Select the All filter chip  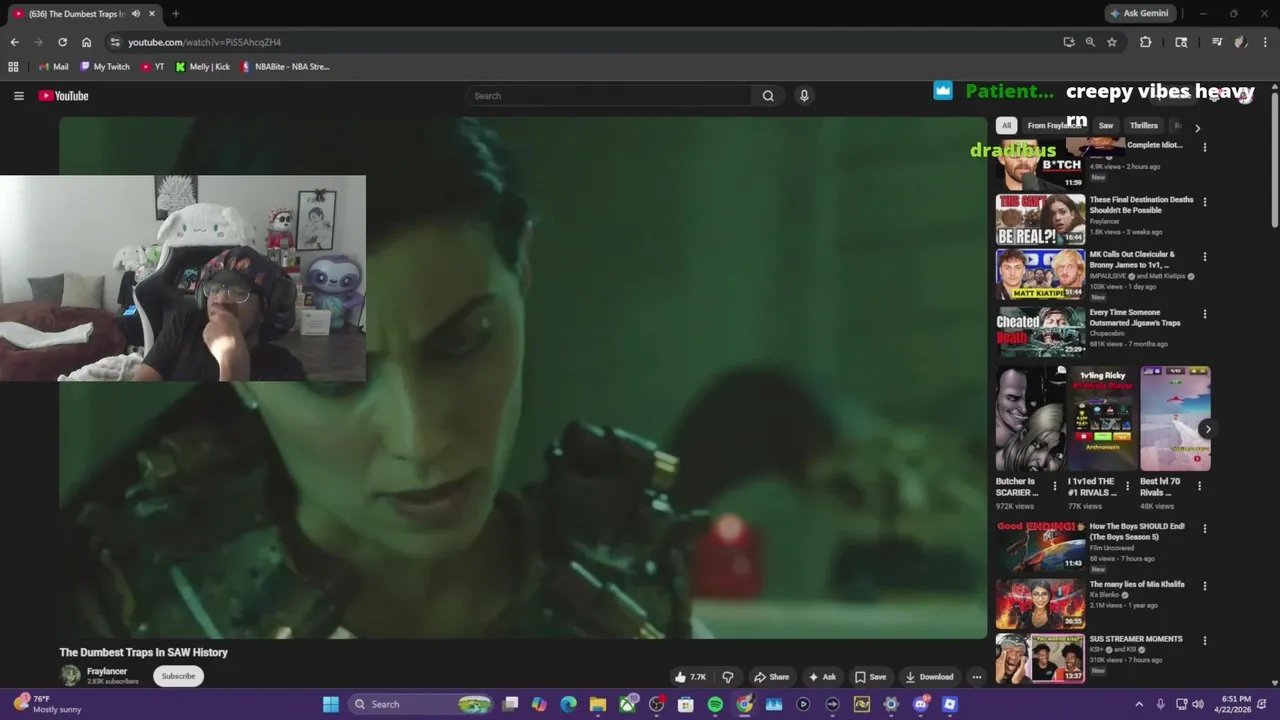point(1006,126)
